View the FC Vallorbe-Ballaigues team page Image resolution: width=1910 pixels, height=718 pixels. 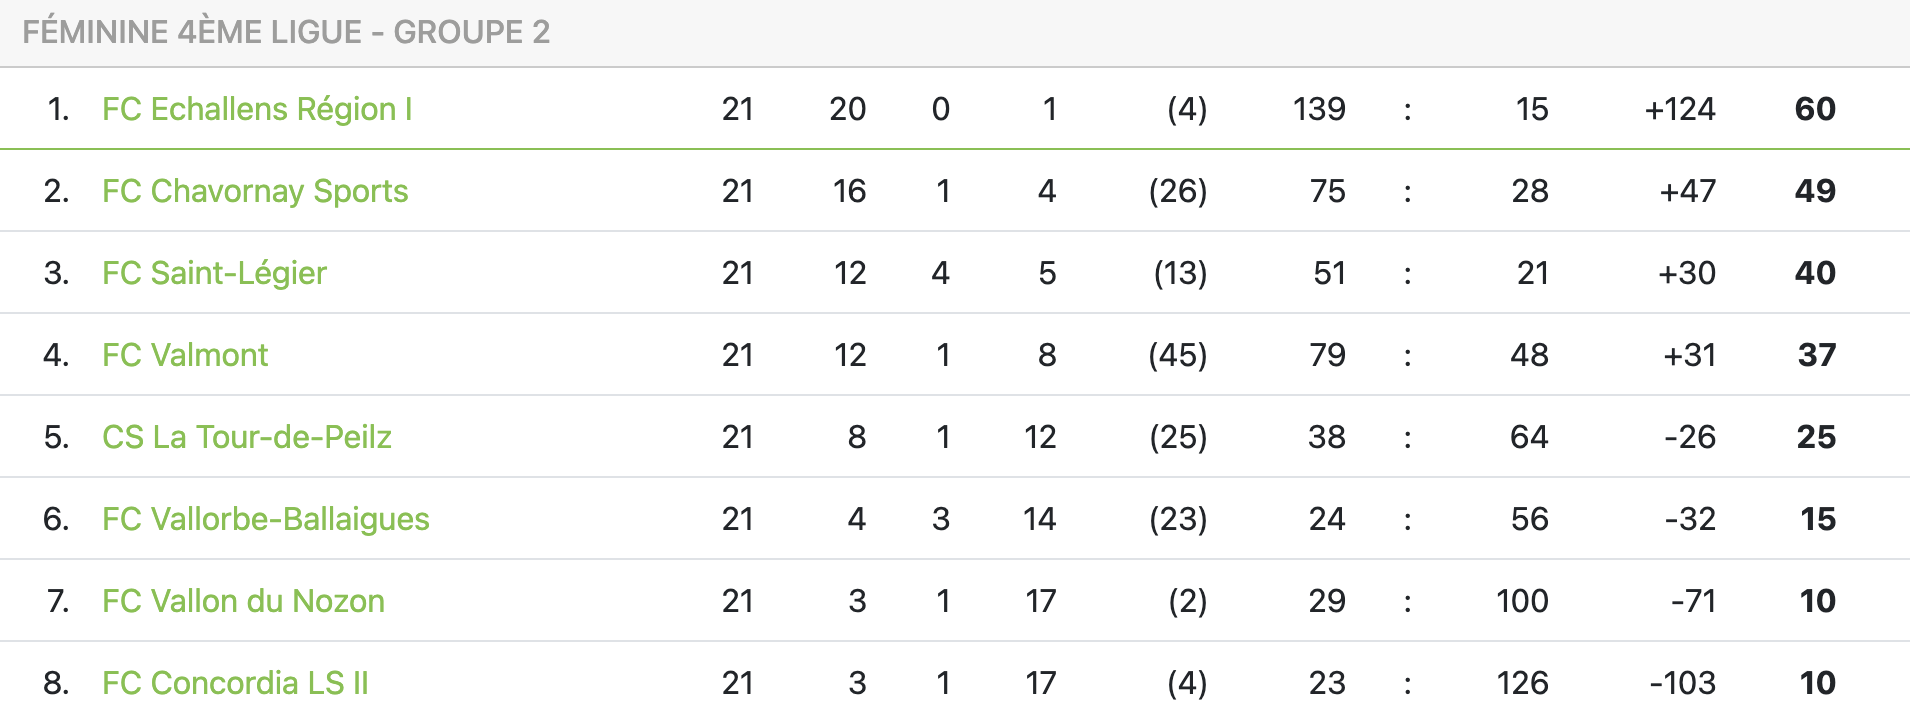[266, 519]
